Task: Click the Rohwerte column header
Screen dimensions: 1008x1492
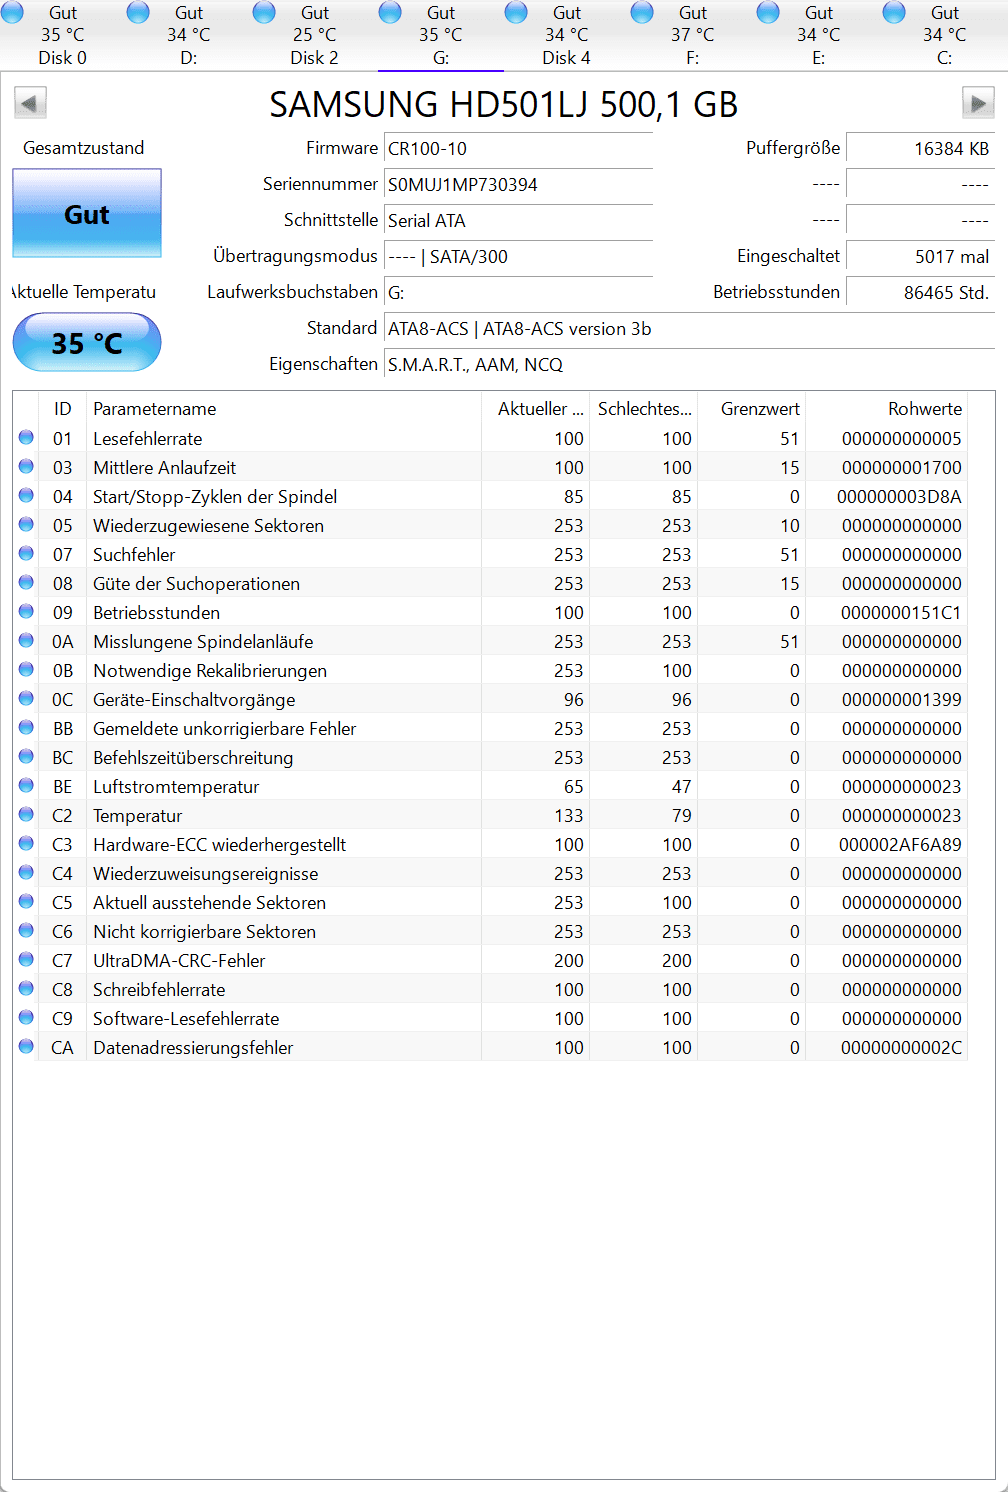Action: 886,408
